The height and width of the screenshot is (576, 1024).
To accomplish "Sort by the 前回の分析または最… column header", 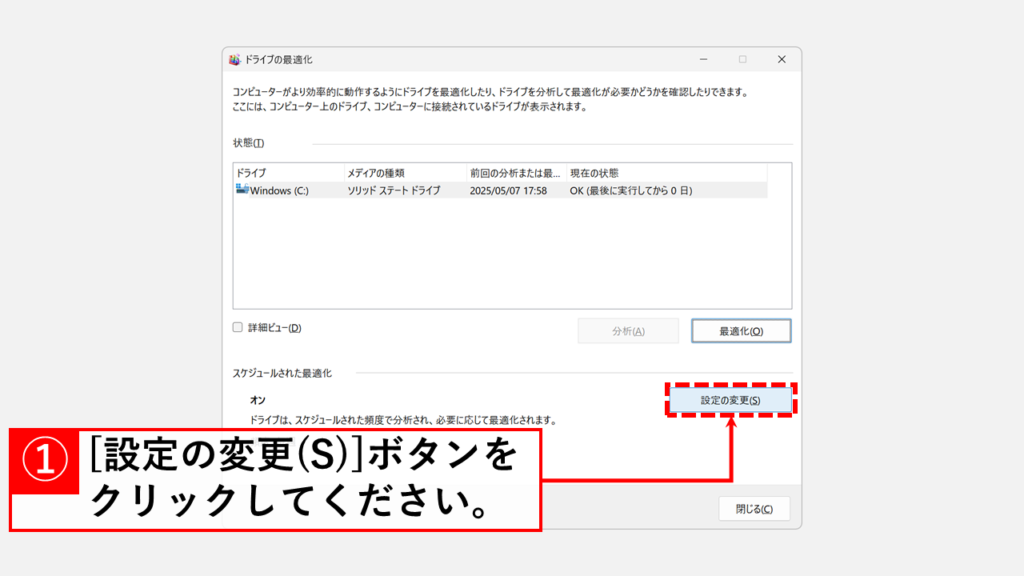I will pos(515,173).
